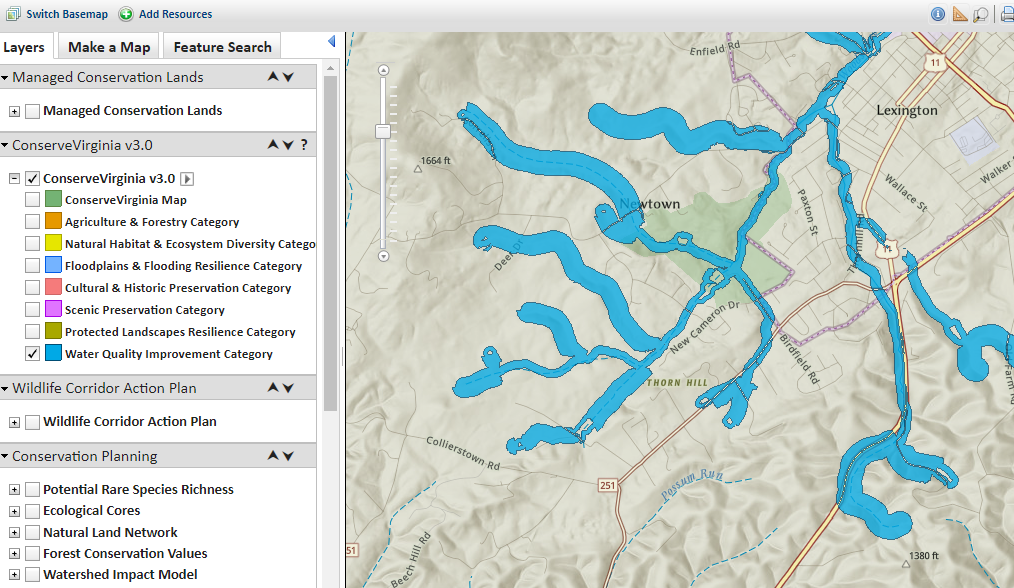Open the Print tool
The height and width of the screenshot is (588, 1014).
pyautogui.click(x=1008, y=14)
